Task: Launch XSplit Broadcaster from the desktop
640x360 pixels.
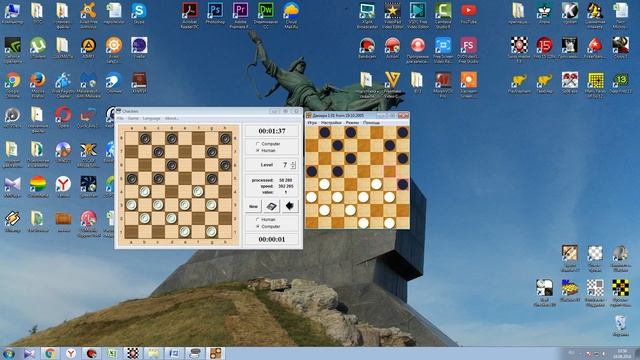Action: pyautogui.click(x=367, y=15)
